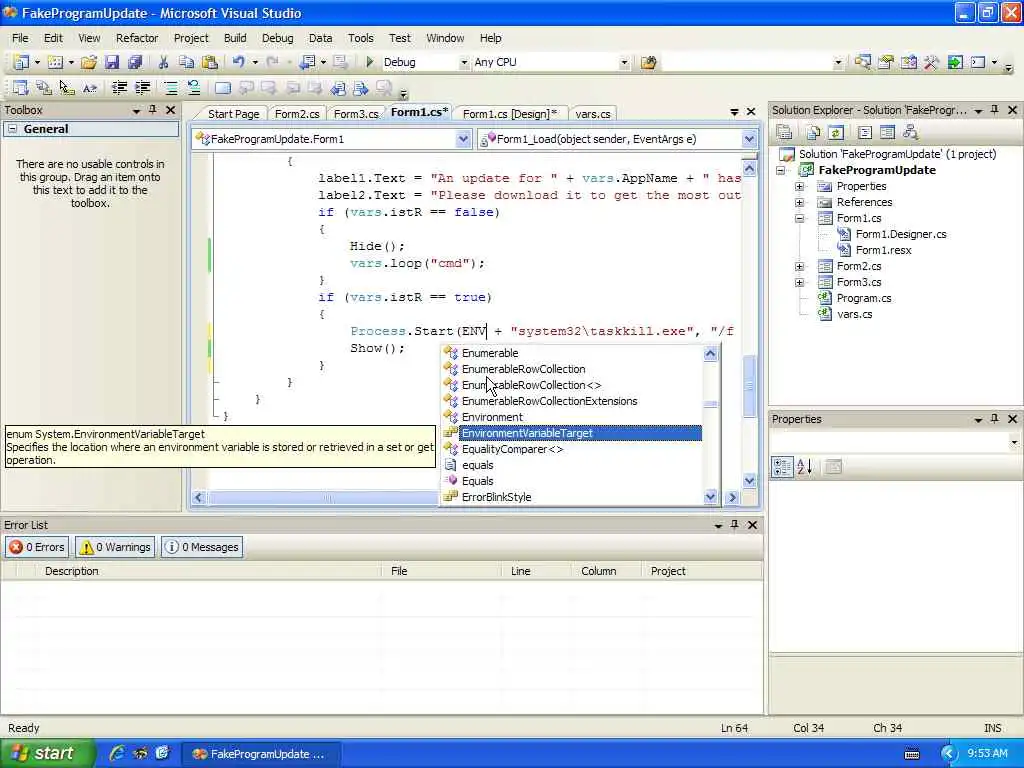Expand the Form2.cs node
The height and width of the screenshot is (768, 1024).
pyautogui.click(x=799, y=266)
